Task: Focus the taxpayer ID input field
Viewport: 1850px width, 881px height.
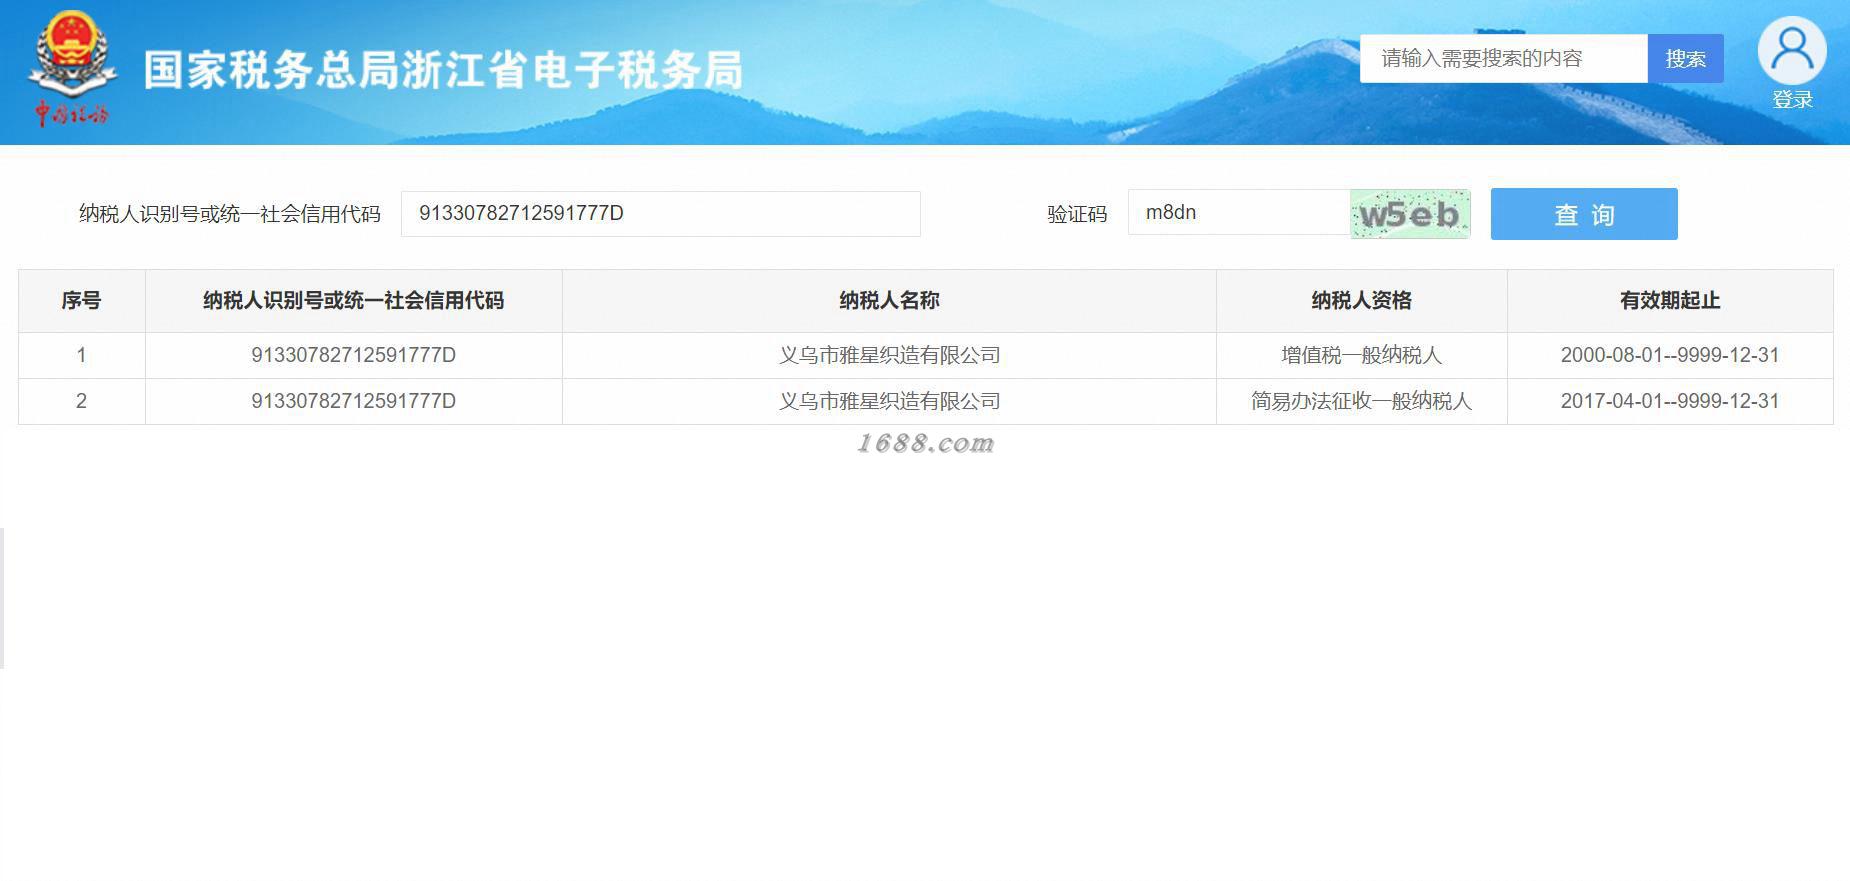Action: (x=660, y=214)
